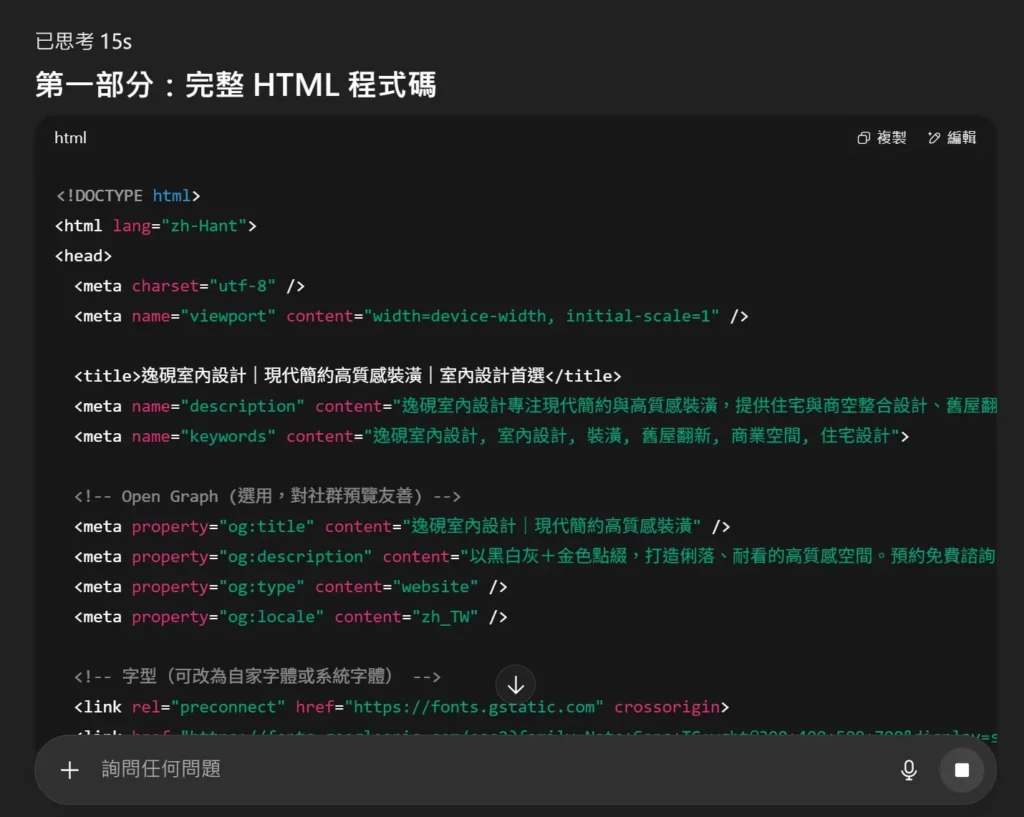1024x817 pixels.
Task: Click the utf-8 charset value in code
Action: click(242, 286)
